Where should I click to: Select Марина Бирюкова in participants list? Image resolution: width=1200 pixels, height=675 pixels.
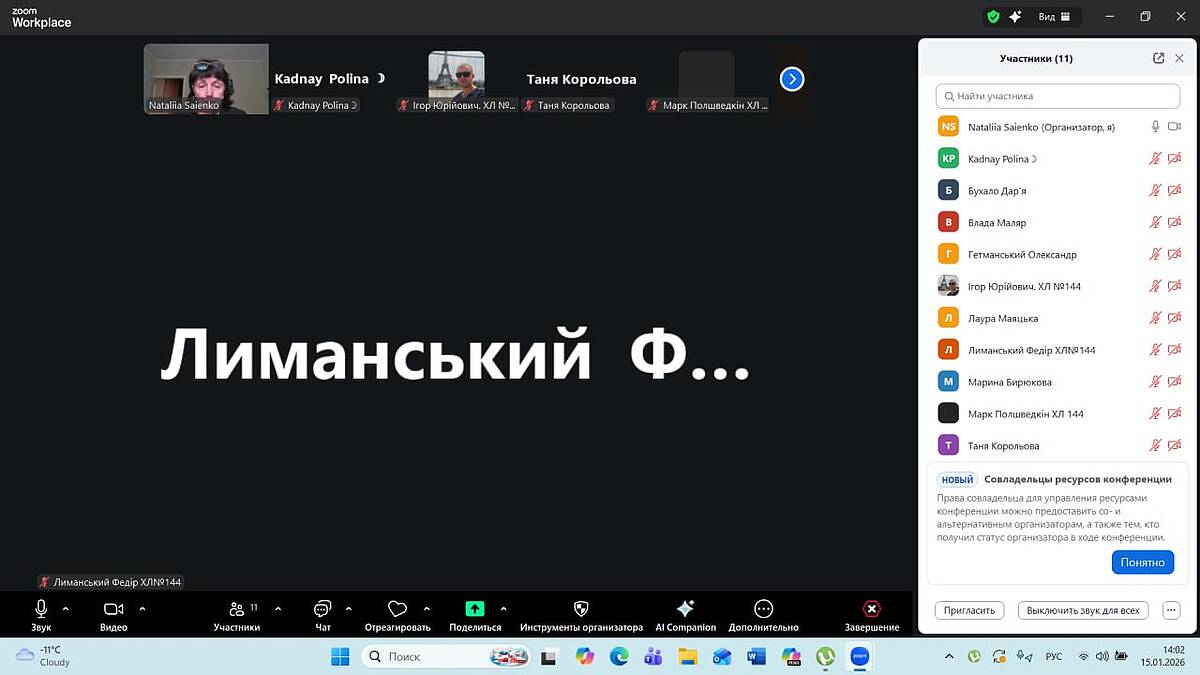(1009, 382)
